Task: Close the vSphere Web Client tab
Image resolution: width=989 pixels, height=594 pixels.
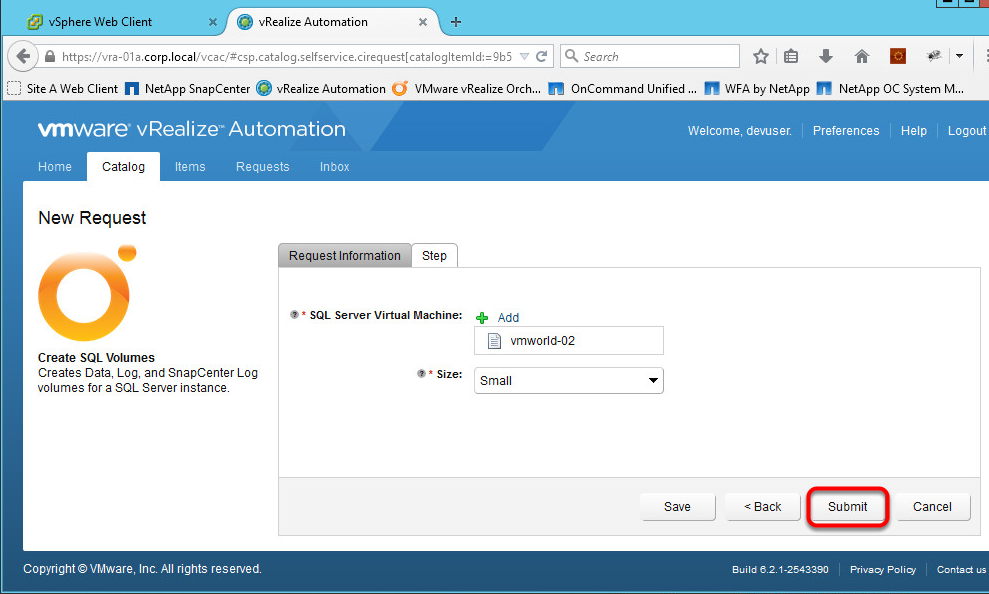Action: (213, 22)
